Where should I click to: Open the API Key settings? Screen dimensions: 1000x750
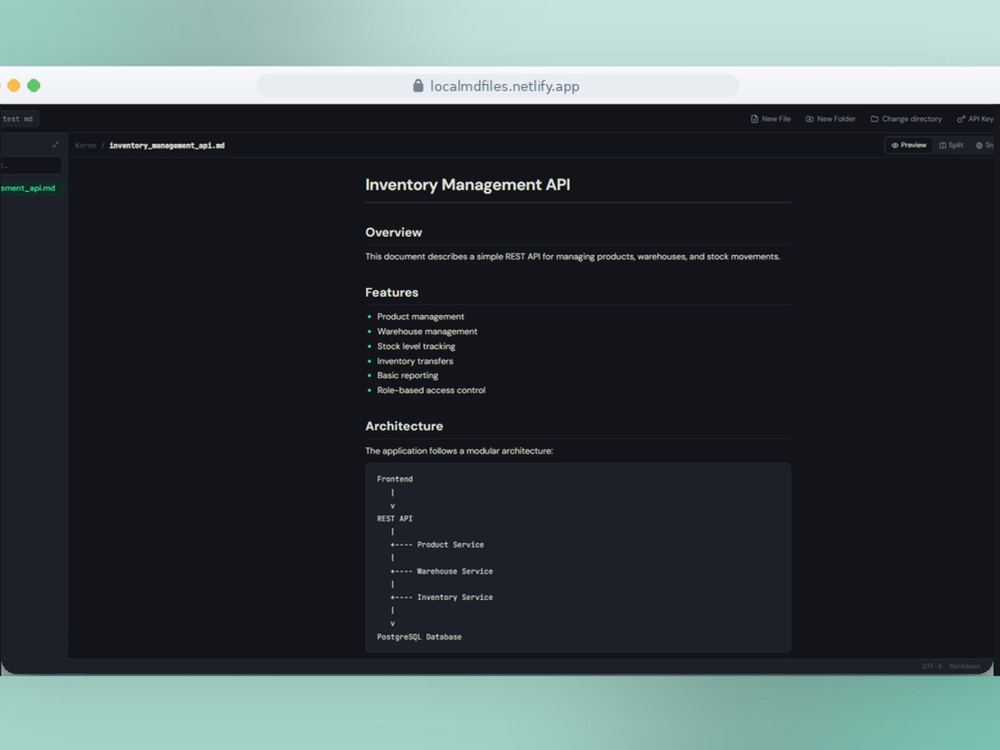coord(976,119)
